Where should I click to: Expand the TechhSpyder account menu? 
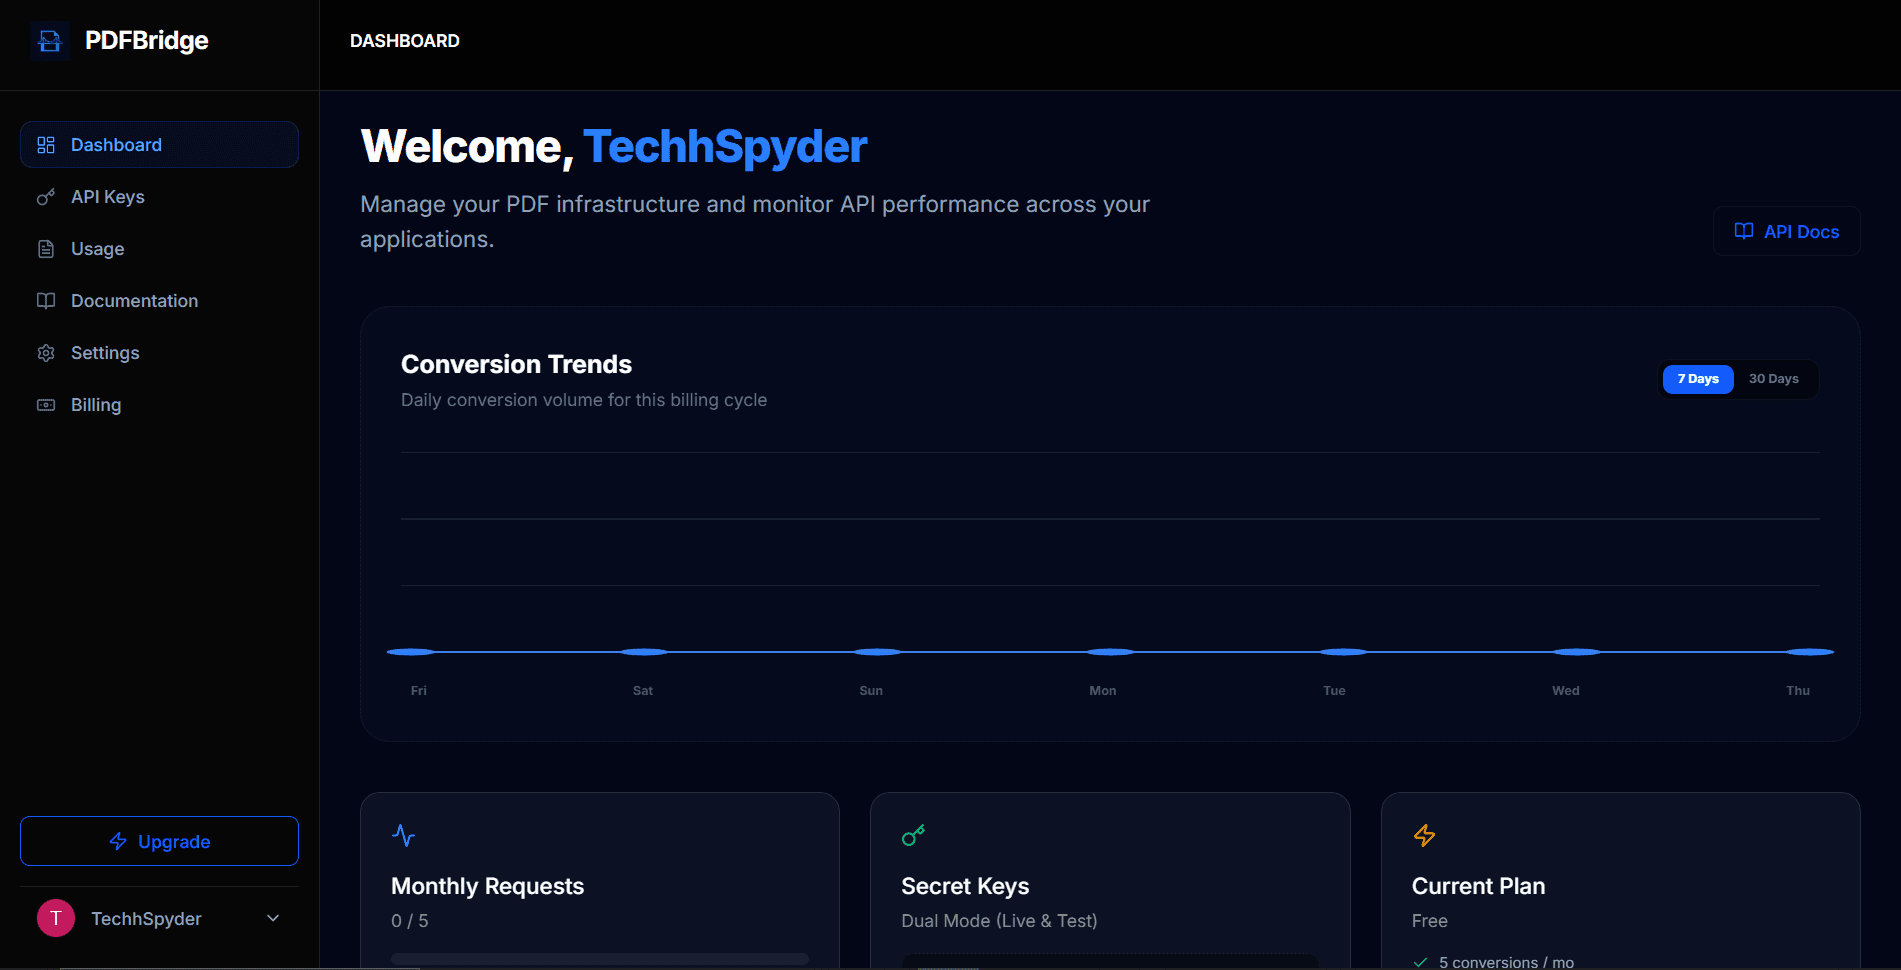tap(272, 917)
